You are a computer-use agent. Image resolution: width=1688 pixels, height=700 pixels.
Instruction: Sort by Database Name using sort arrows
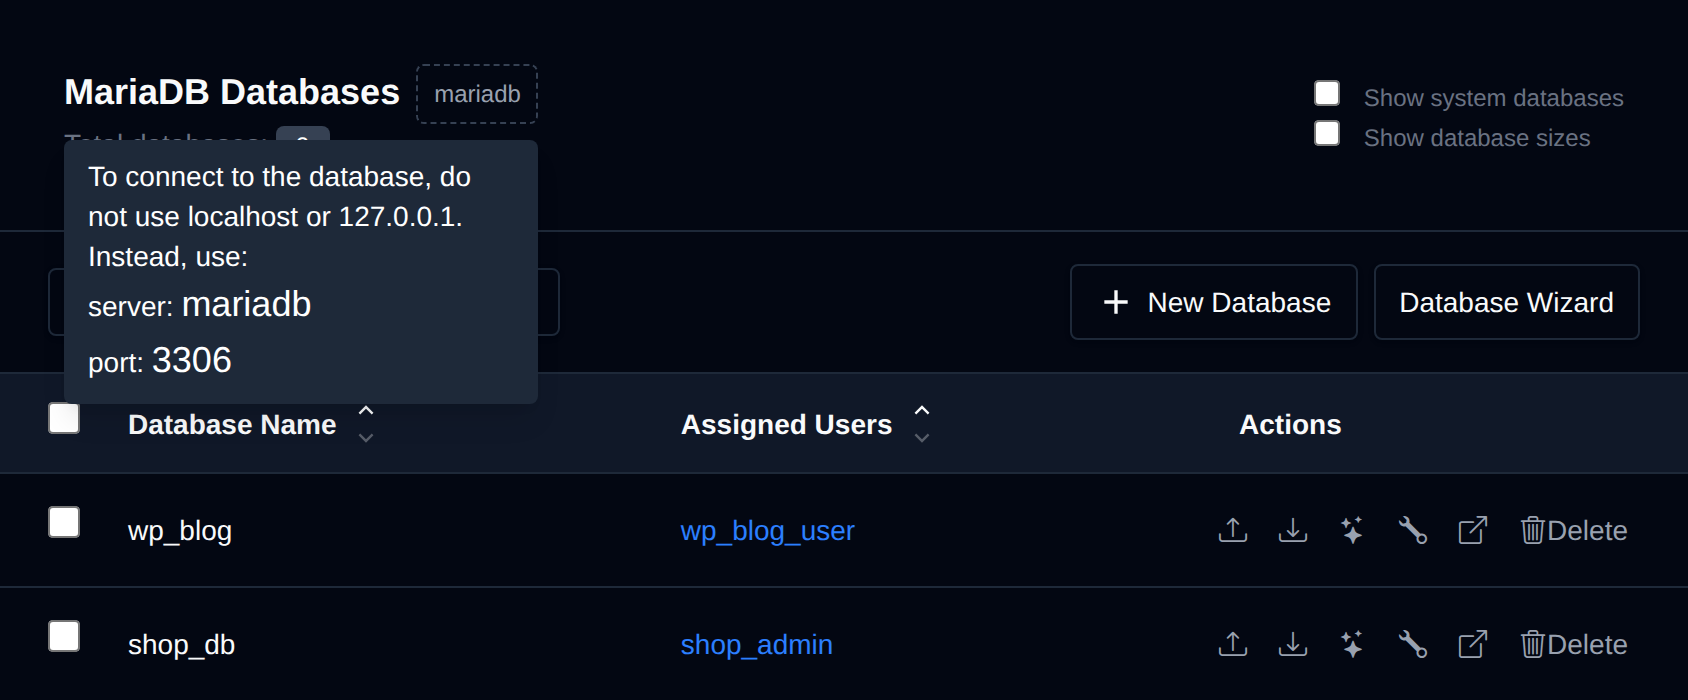click(x=366, y=424)
